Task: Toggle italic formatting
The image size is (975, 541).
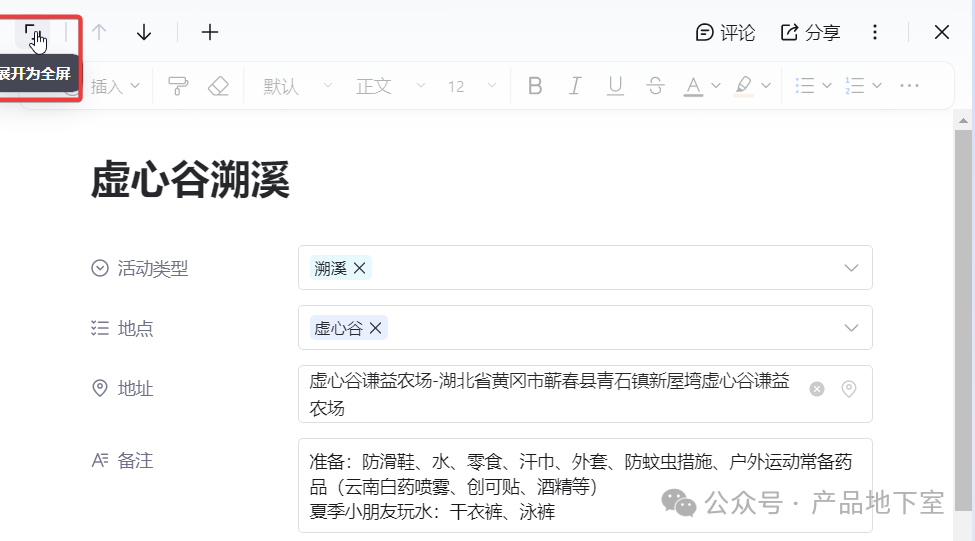Action: point(575,86)
